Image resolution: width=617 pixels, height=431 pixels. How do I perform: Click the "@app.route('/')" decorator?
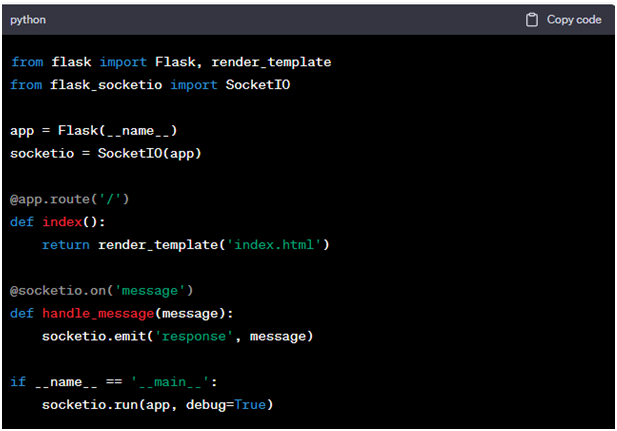70,199
